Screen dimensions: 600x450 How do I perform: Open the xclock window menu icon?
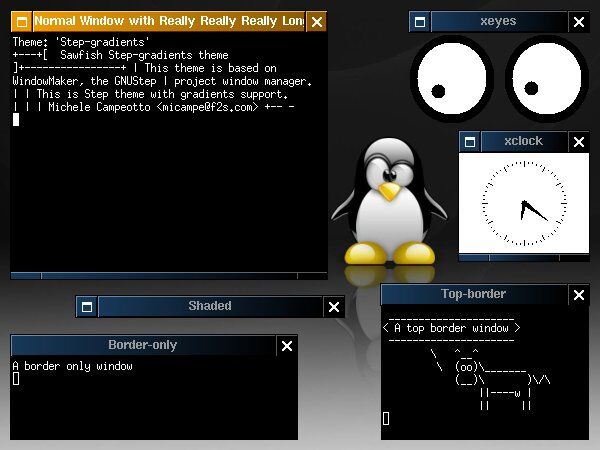coord(470,142)
